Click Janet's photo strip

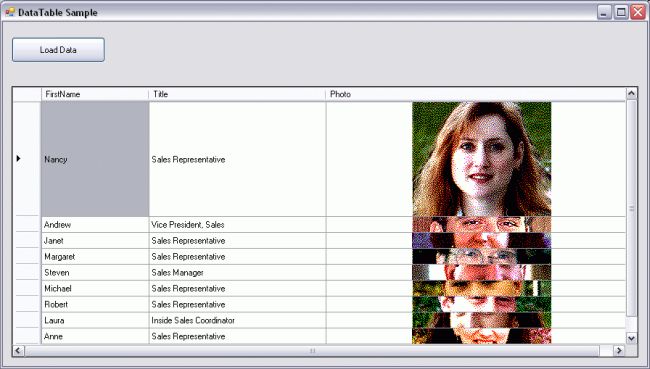click(x=482, y=241)
